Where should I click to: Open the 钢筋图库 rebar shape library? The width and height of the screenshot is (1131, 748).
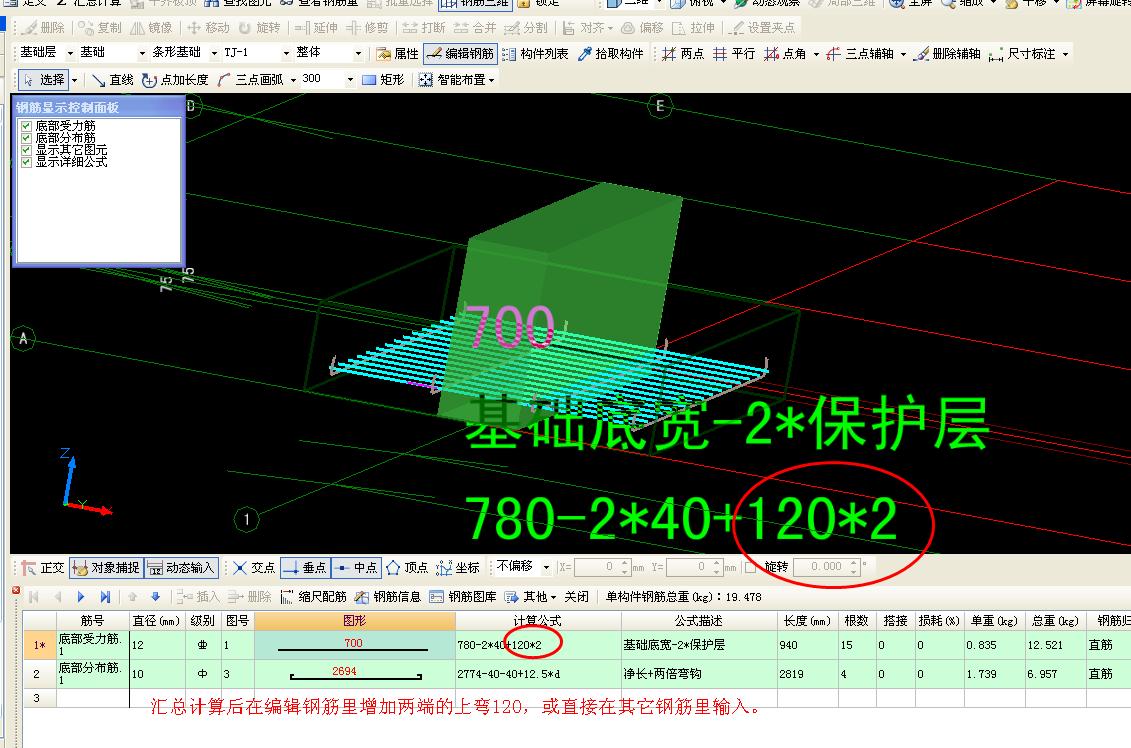pyautogui.click(x=463, y=597)
